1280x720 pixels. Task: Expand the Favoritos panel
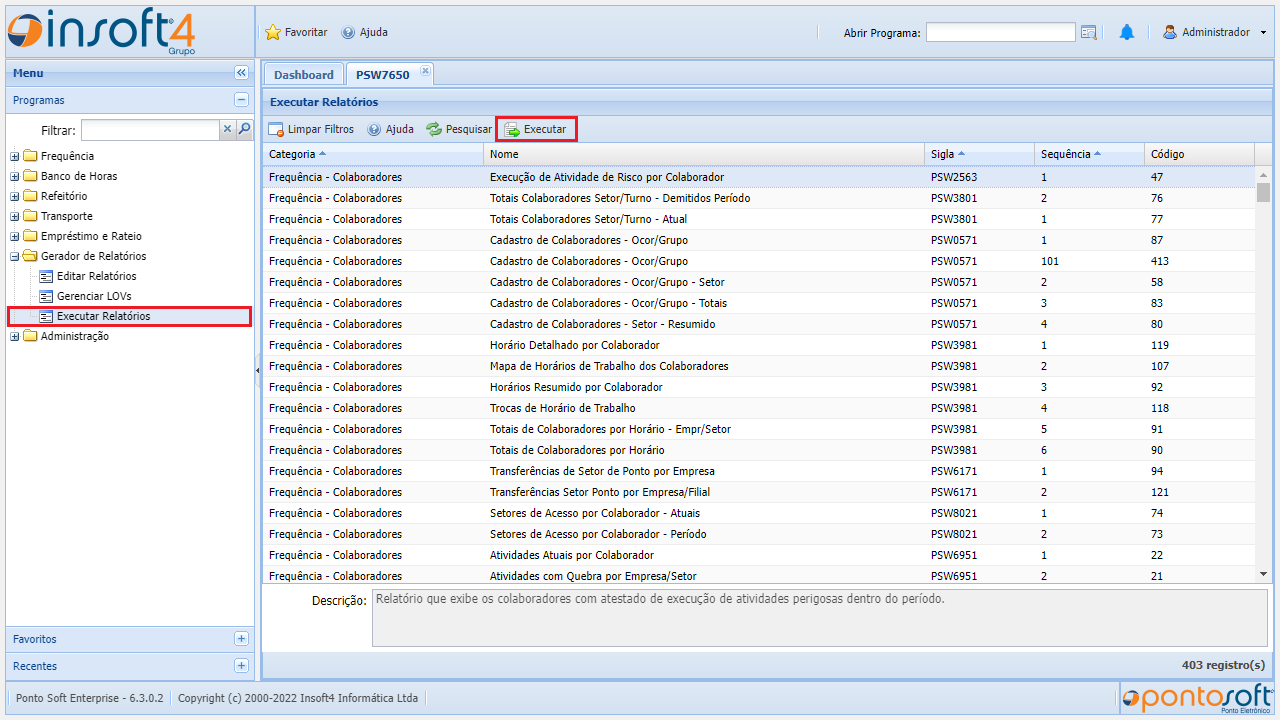click(x=241, y=639)
